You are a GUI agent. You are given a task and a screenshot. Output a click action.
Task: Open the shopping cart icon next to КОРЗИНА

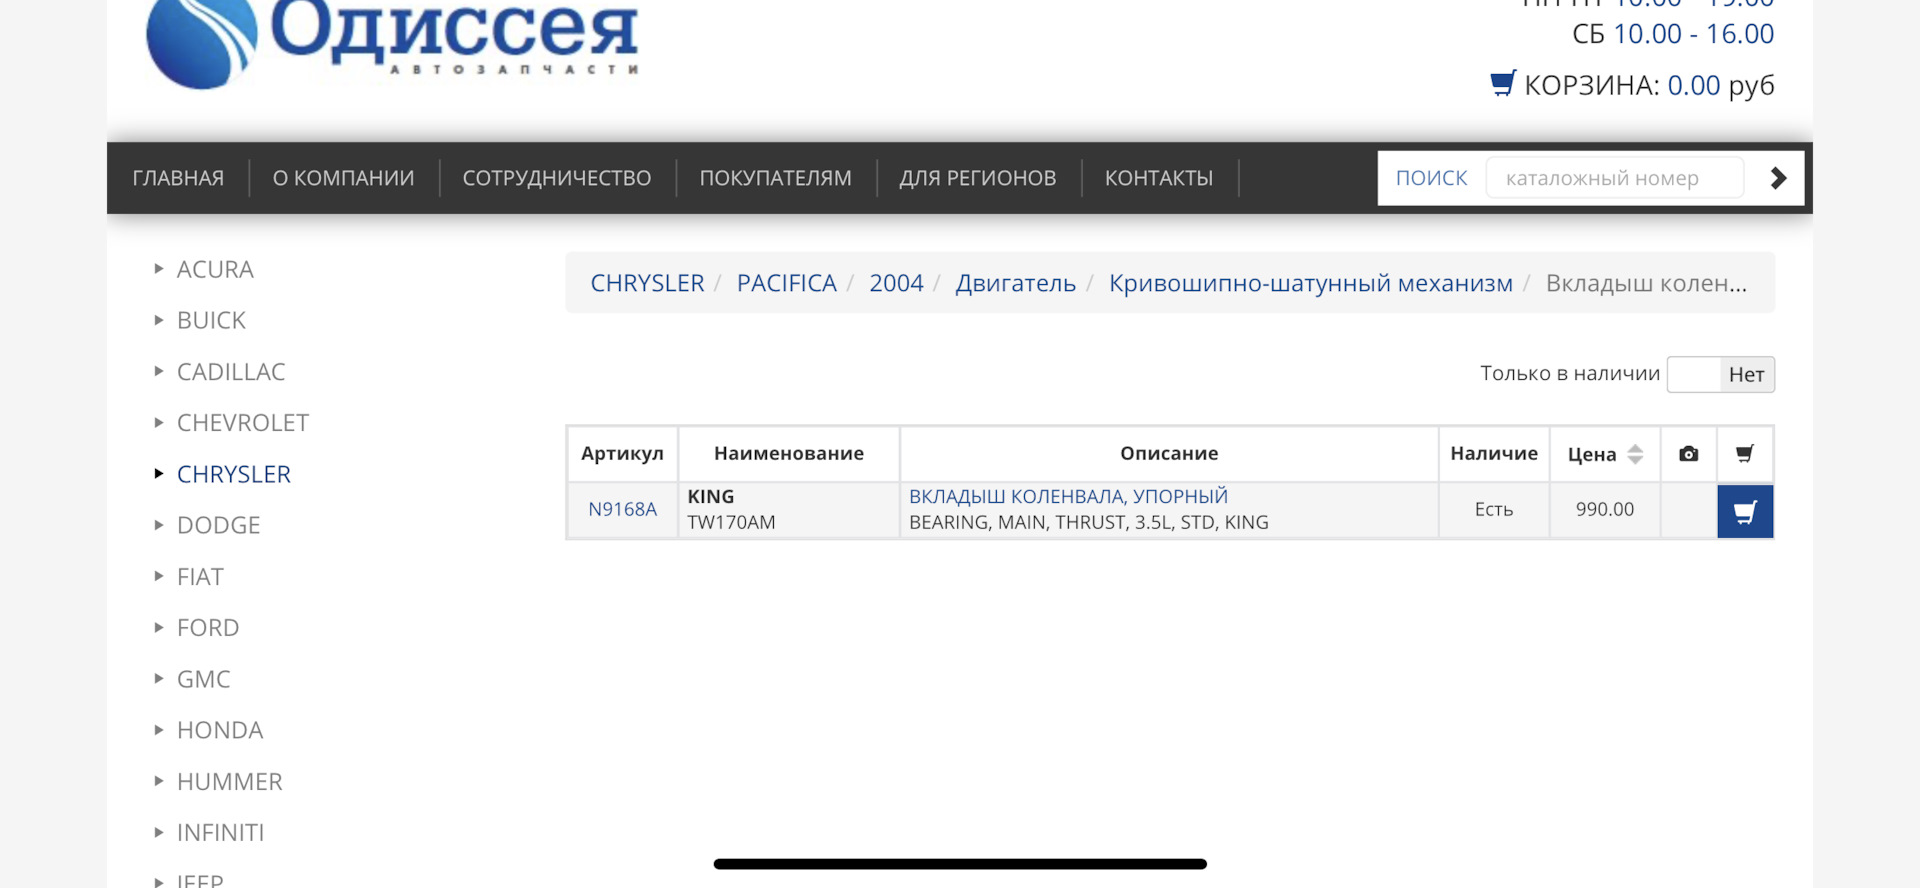[1503, 83]
